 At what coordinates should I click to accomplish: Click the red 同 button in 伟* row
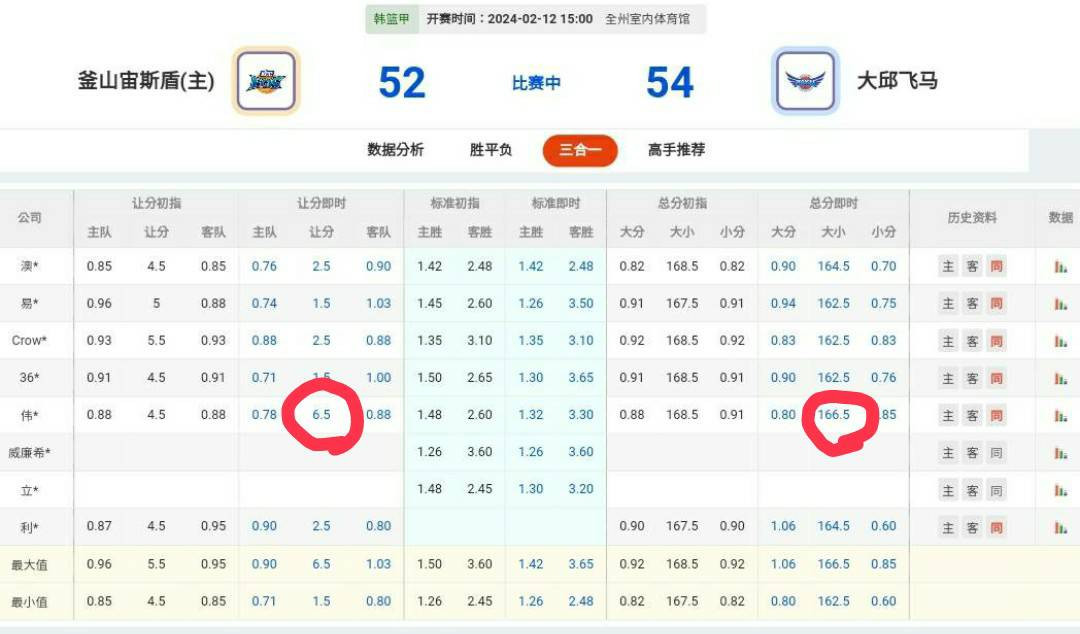pyautogui.click(x=997, y=416)
